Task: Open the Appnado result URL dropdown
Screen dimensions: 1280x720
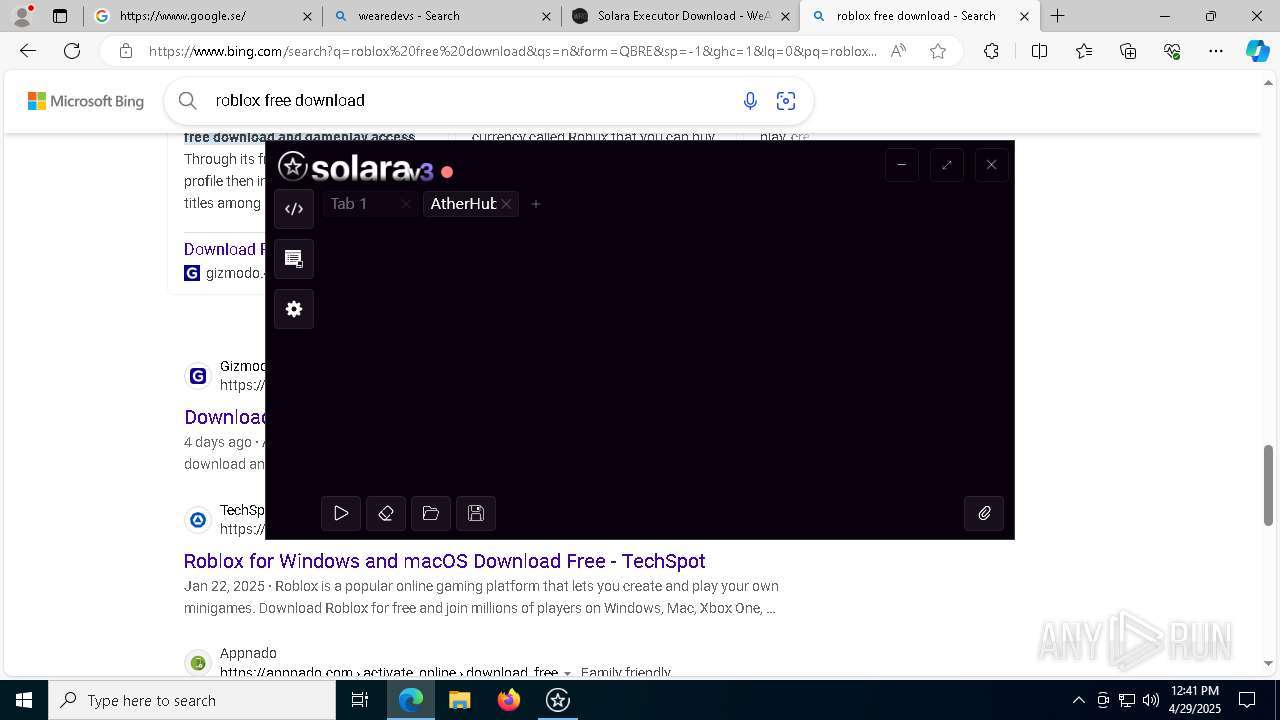Action: (567, 673)
